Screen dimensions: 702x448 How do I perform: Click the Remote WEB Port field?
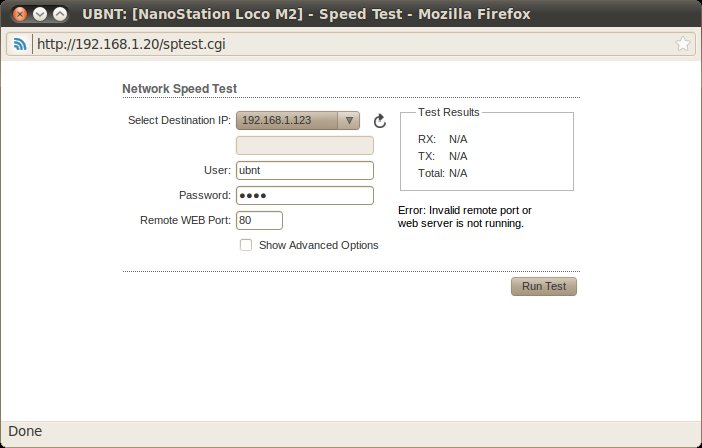pyautogui.click(x=259, y=220)
